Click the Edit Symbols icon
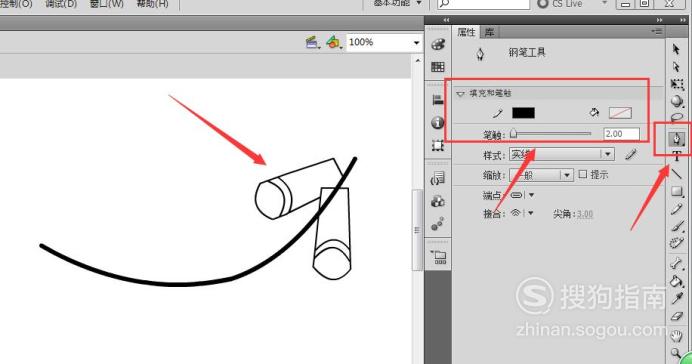The height and width of the screenshot is (364, 692). tap(334, 43)
